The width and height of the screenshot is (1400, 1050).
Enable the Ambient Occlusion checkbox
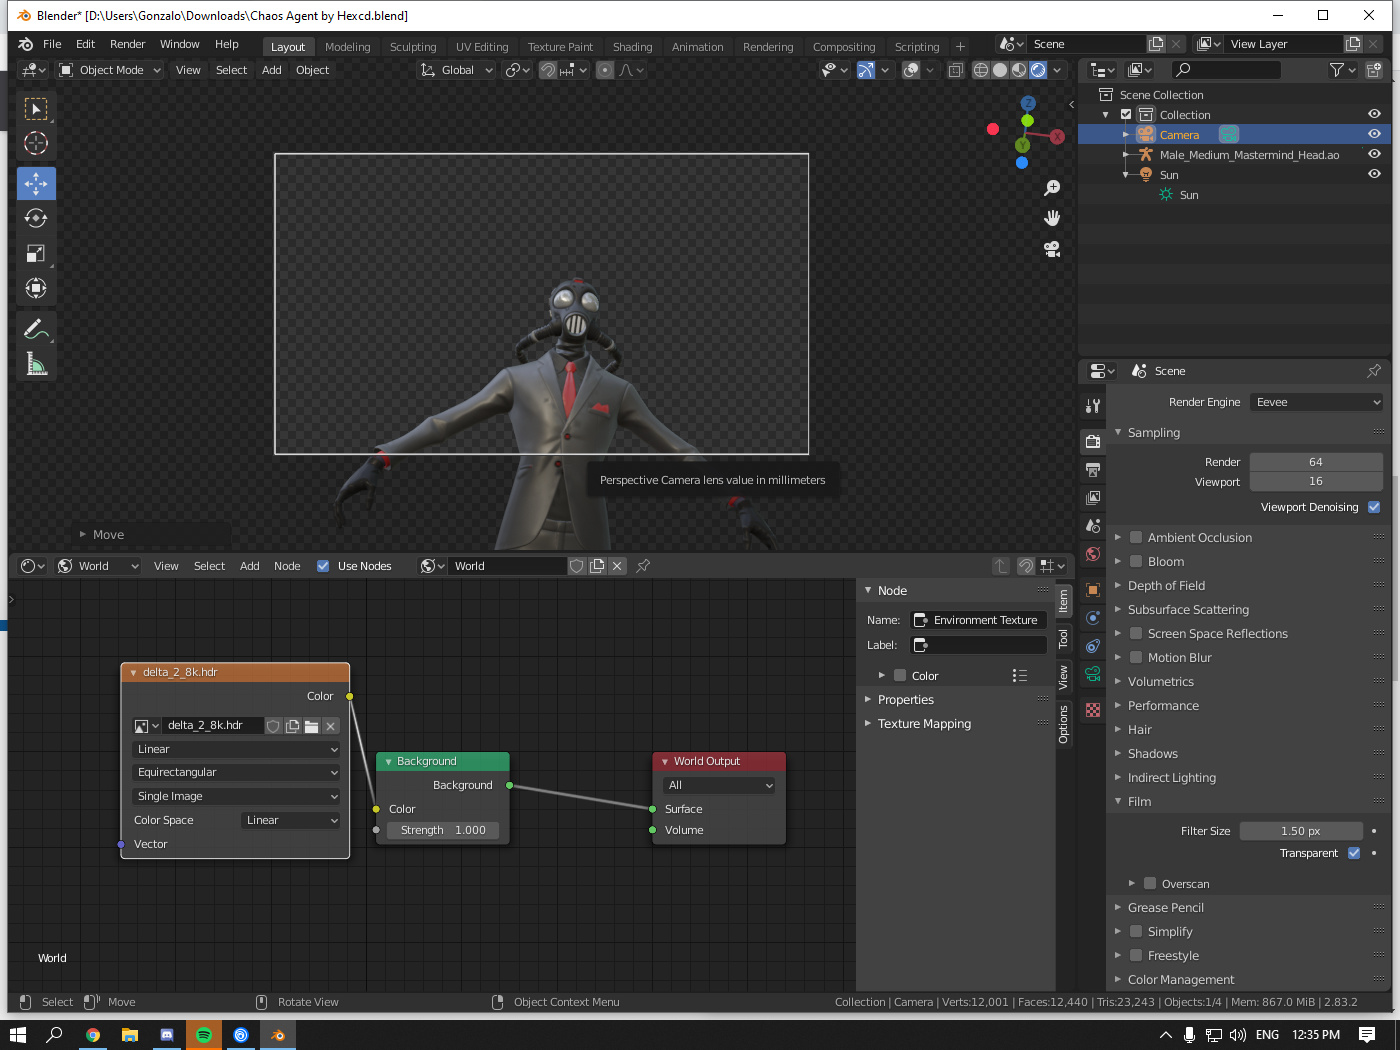1136,537
